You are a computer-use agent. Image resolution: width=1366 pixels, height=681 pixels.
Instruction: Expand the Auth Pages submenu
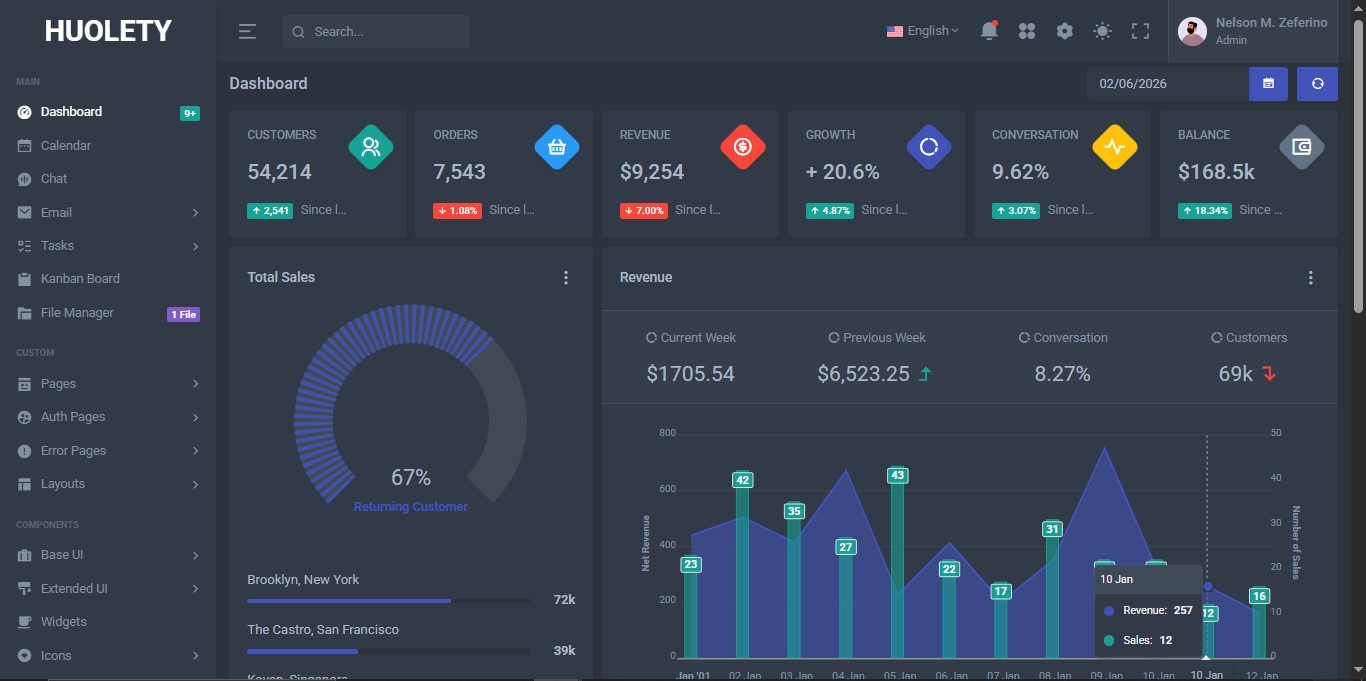[108, 417]
